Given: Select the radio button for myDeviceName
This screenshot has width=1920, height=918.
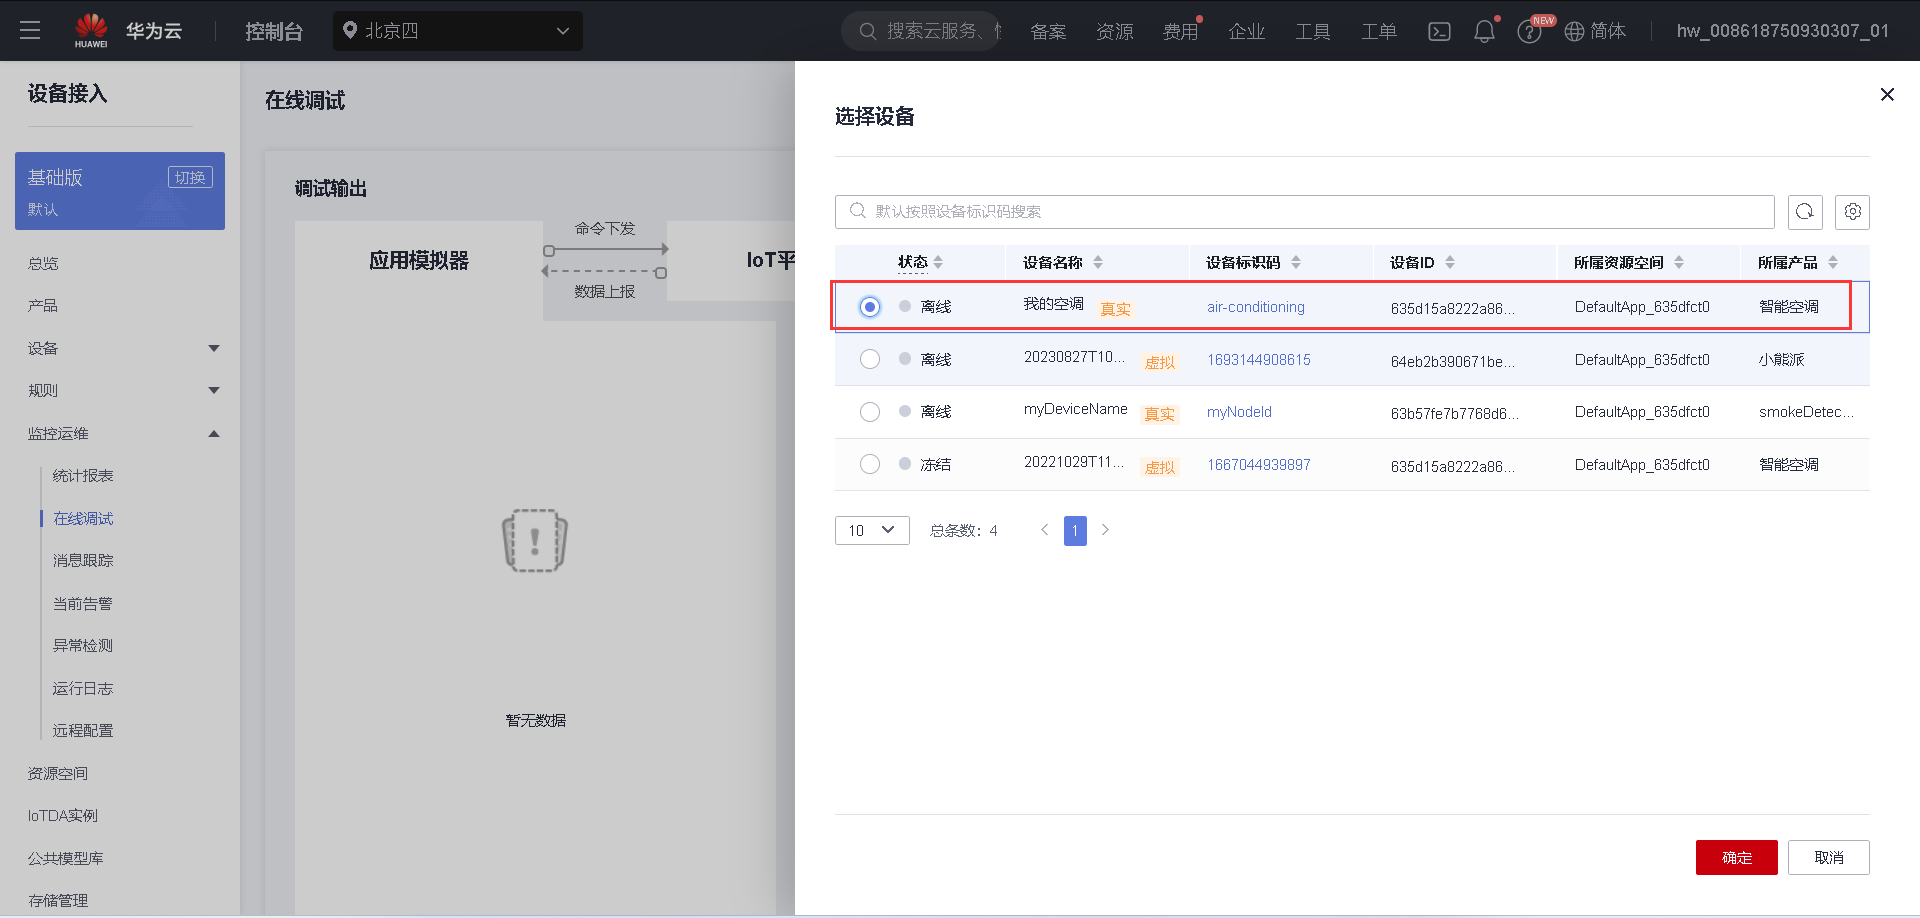Looking at the screenshot, I should pyautogui.click(x=869, y=411).
